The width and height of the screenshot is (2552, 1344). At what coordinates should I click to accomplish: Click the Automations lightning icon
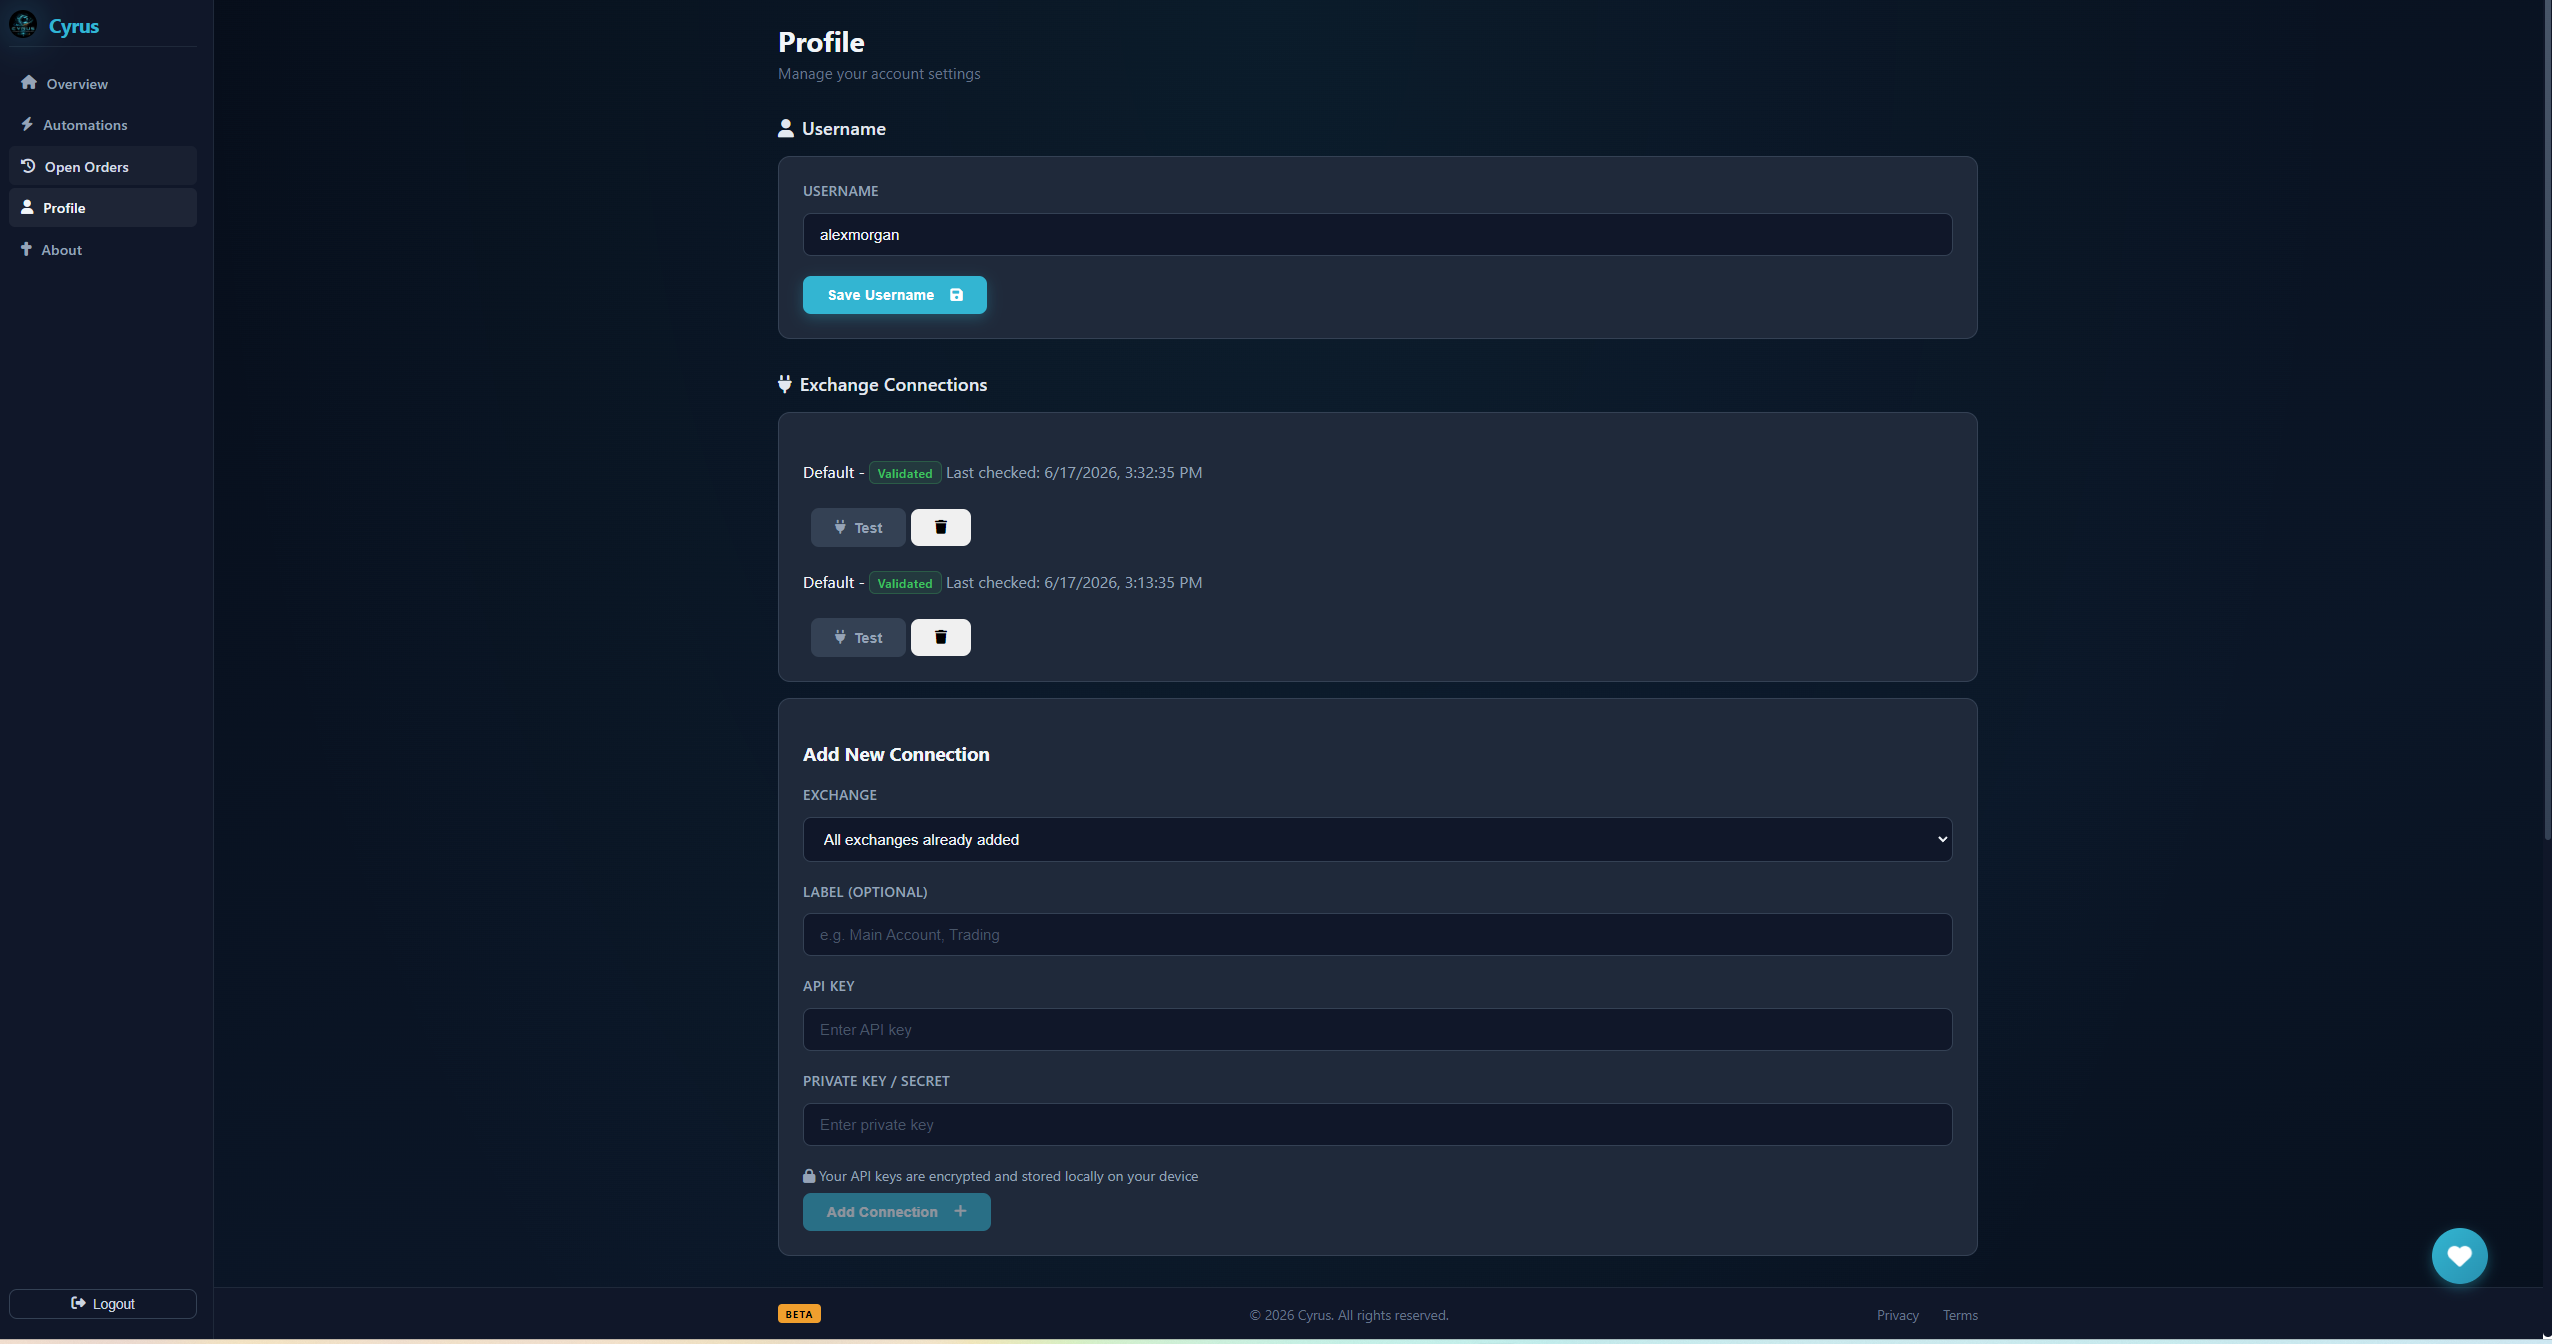pos(27,124)
